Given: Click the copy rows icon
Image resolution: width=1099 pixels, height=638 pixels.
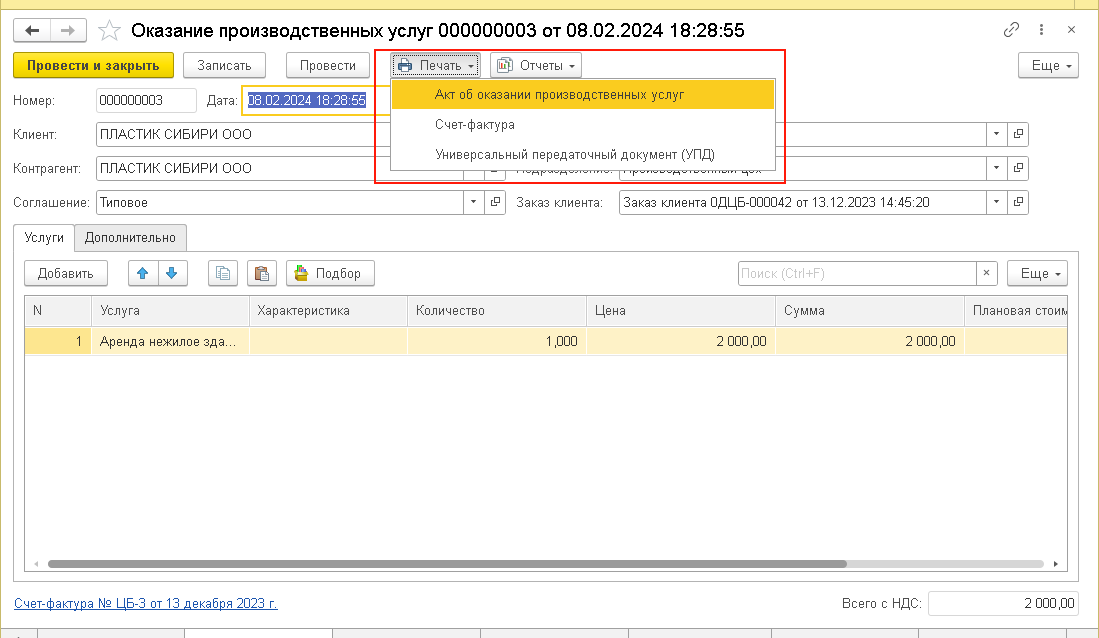Looking at the screenshot, I should [x=224, y=273].
